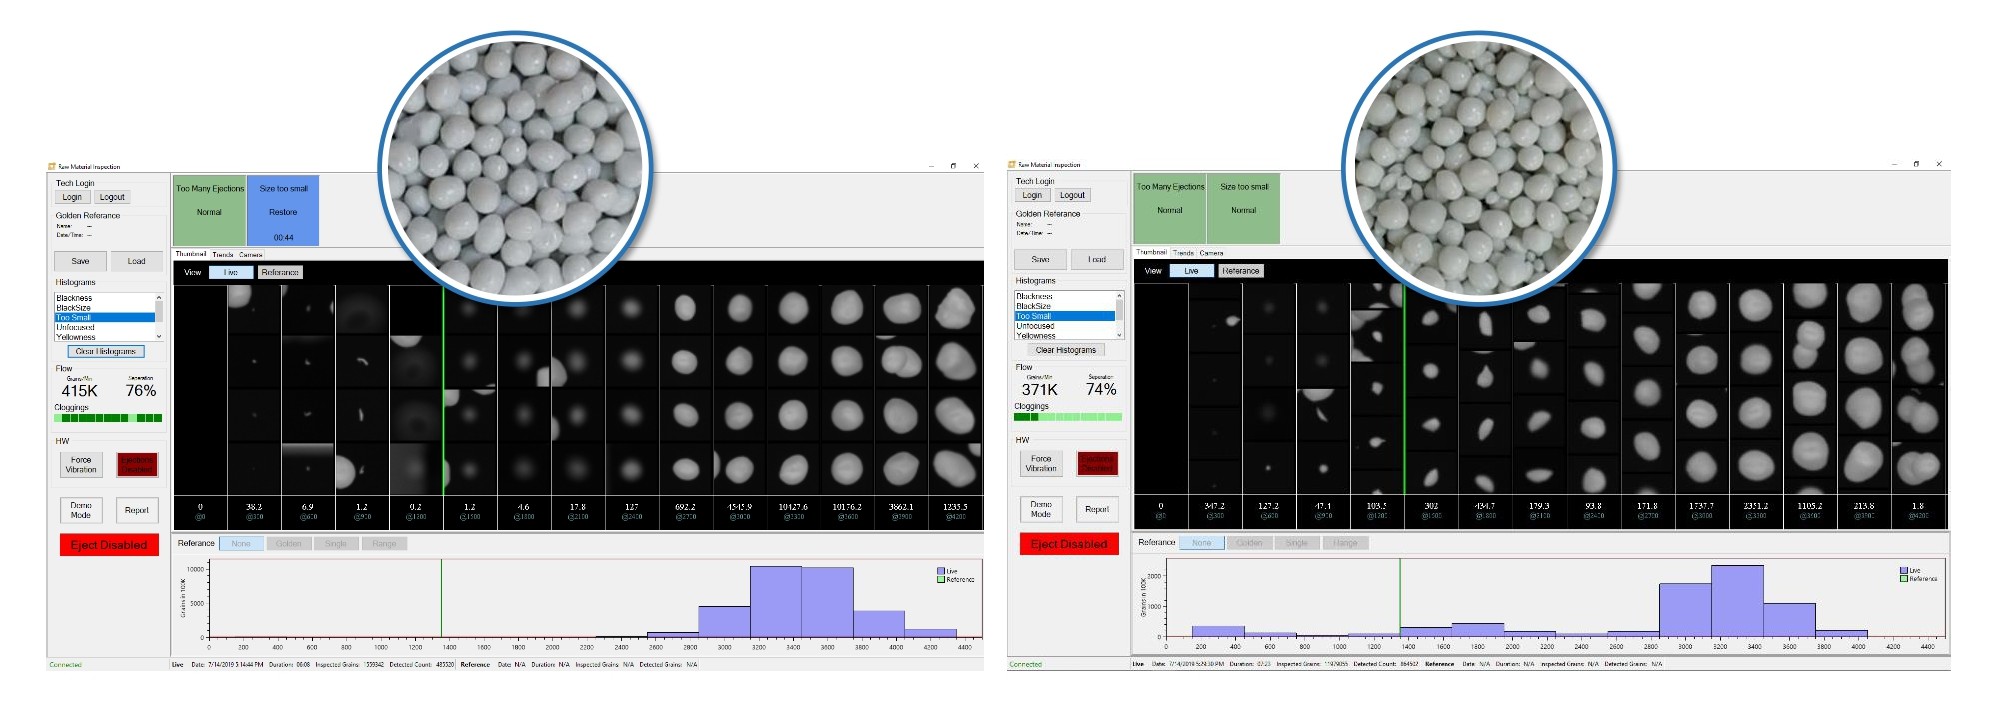Toggle Live view in the left window
This screenshot has width=2000, height=723.
point(230,272)
